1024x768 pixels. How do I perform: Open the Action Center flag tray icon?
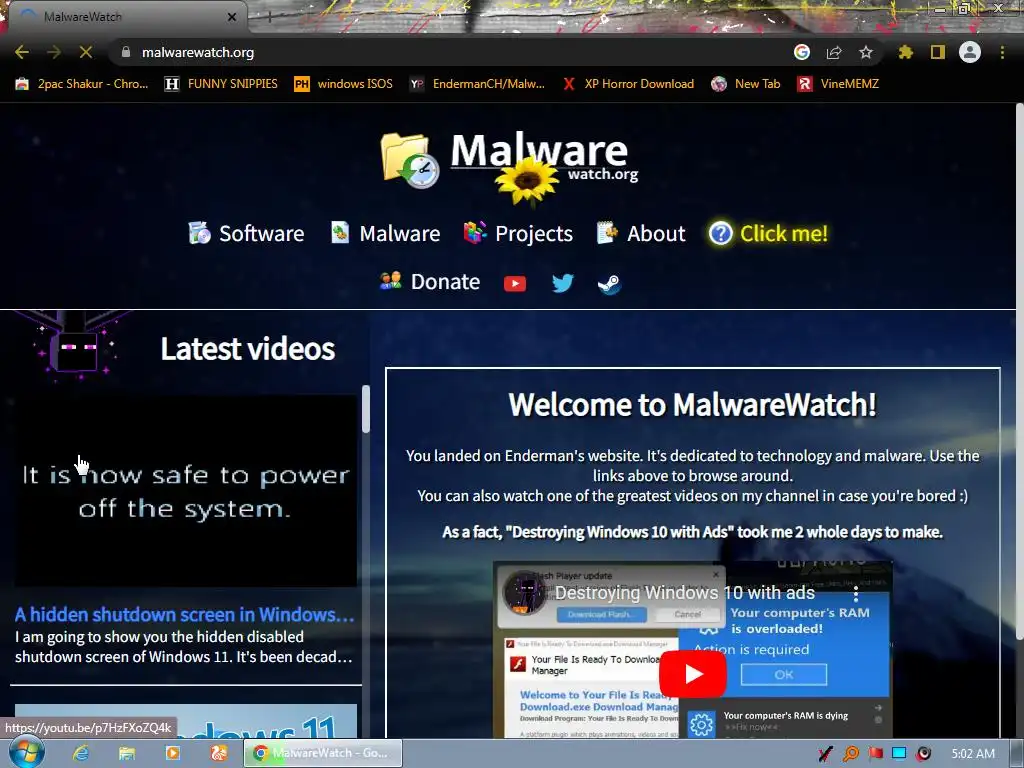point(875,754)
